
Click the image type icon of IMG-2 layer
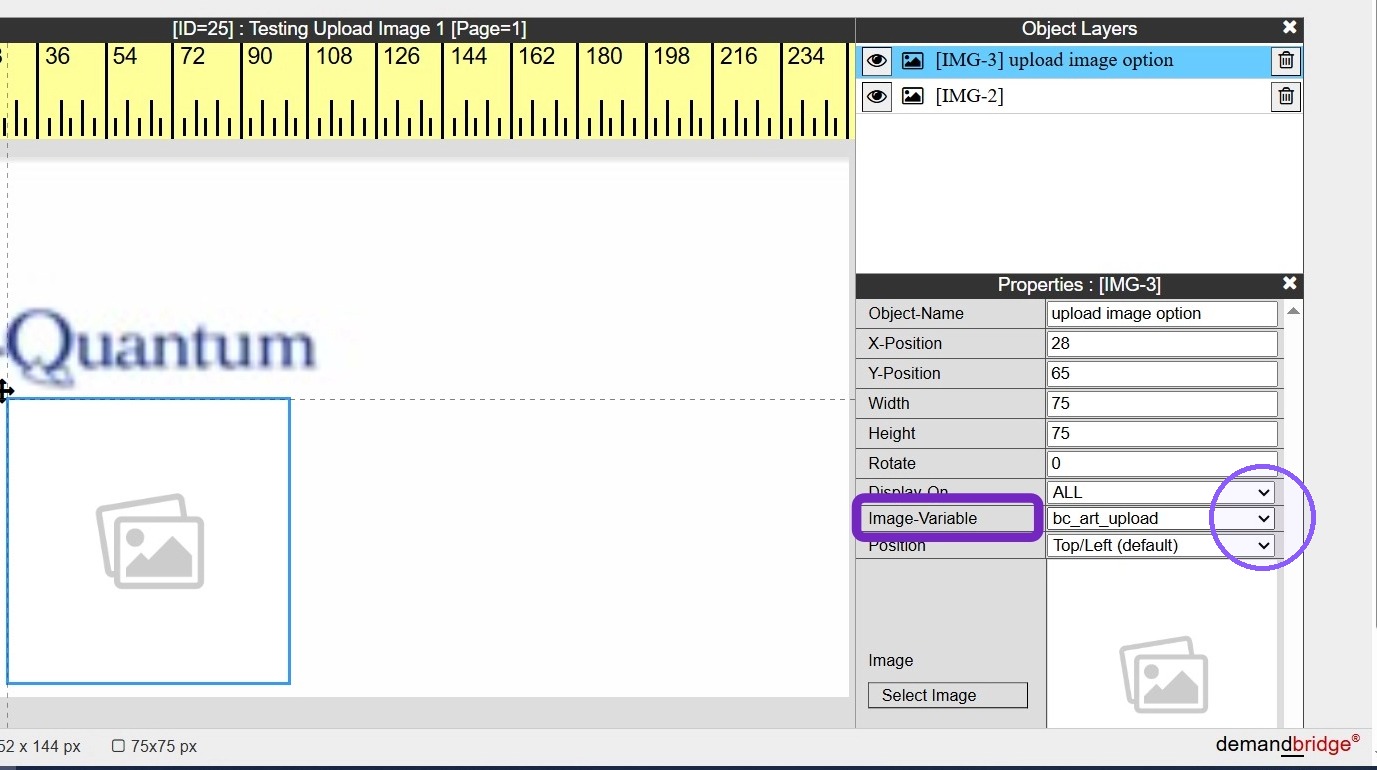click(x=912, y=97)
